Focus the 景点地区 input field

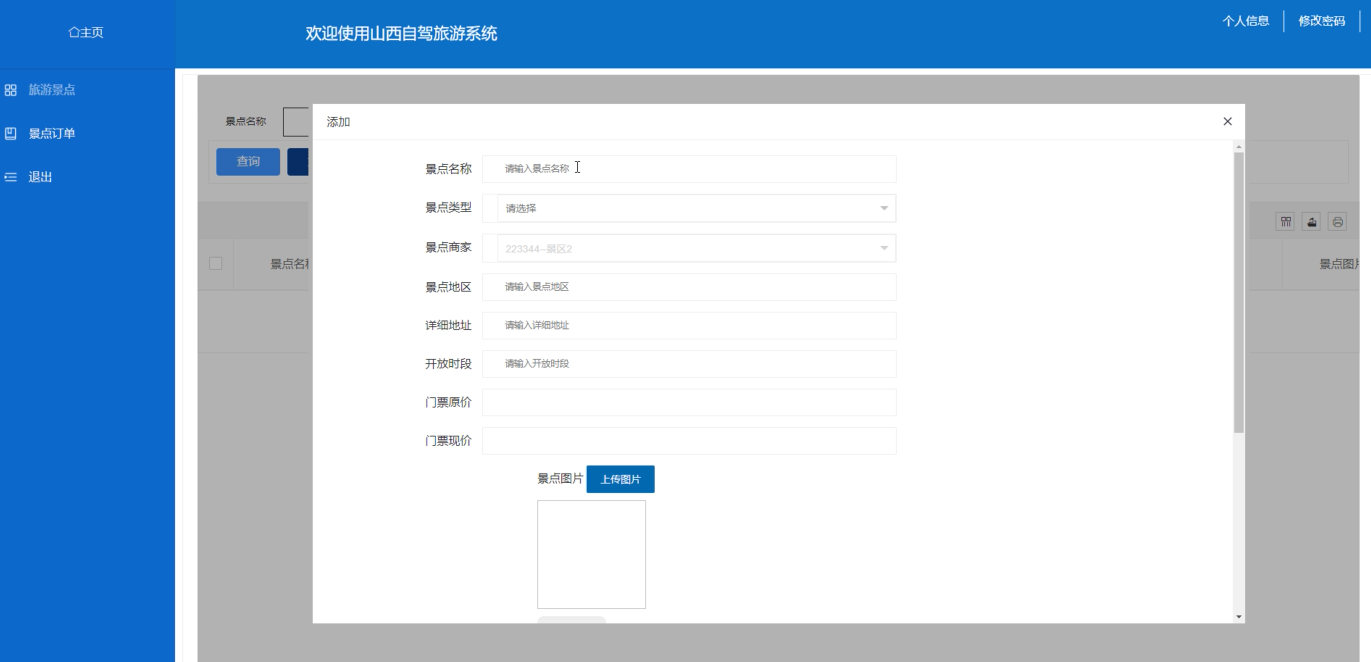689,287
